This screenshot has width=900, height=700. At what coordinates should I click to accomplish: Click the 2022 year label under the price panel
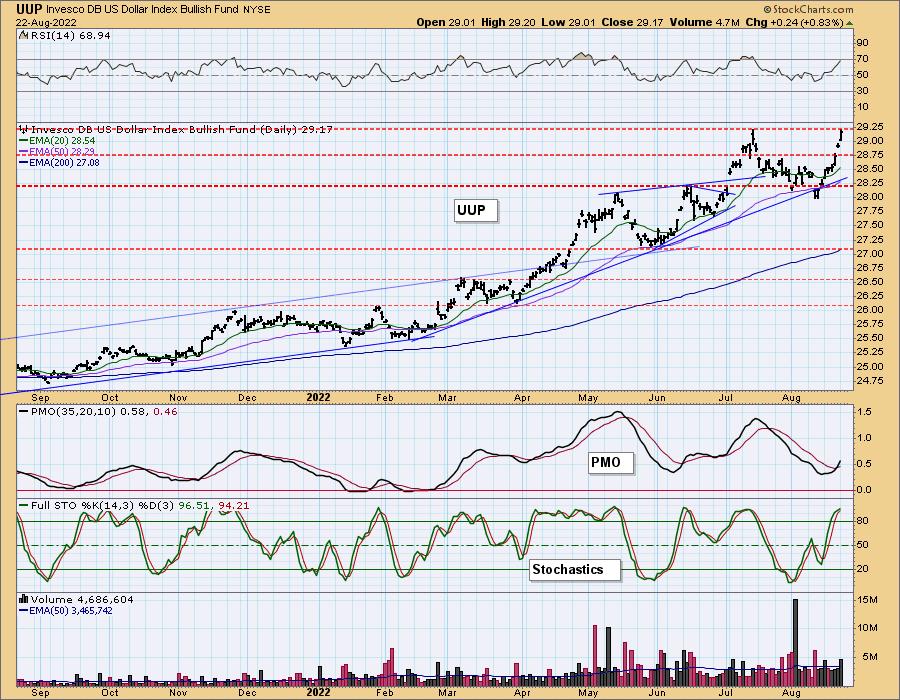coord(318,398)
